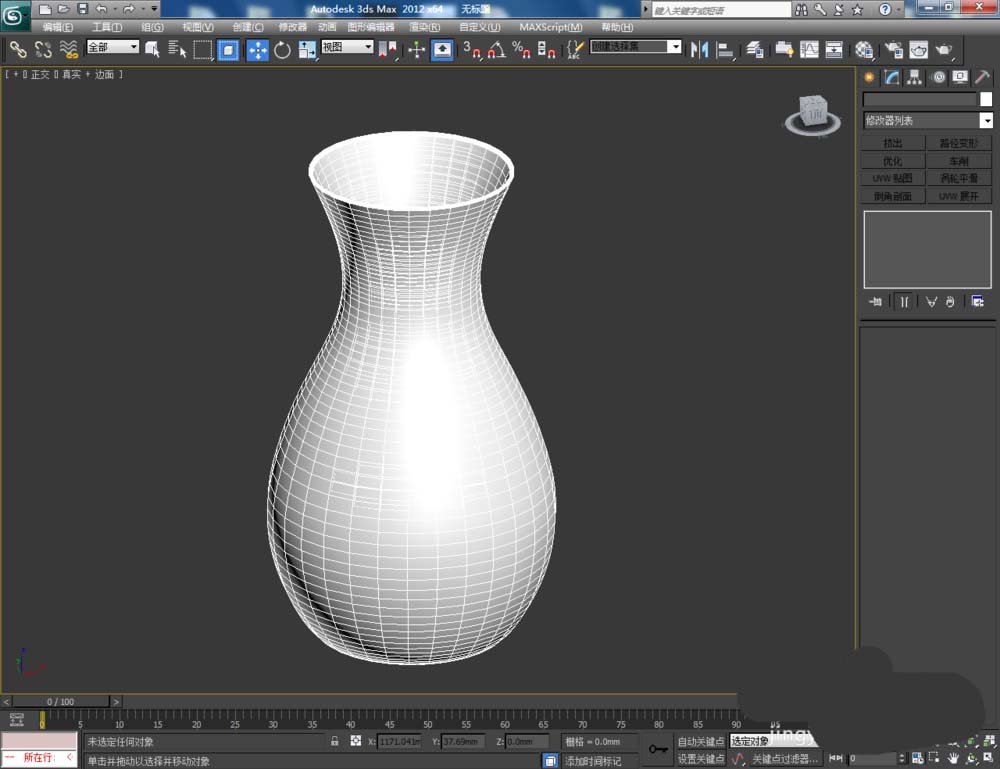Click the Select and Link icon

tap(18, 49)
